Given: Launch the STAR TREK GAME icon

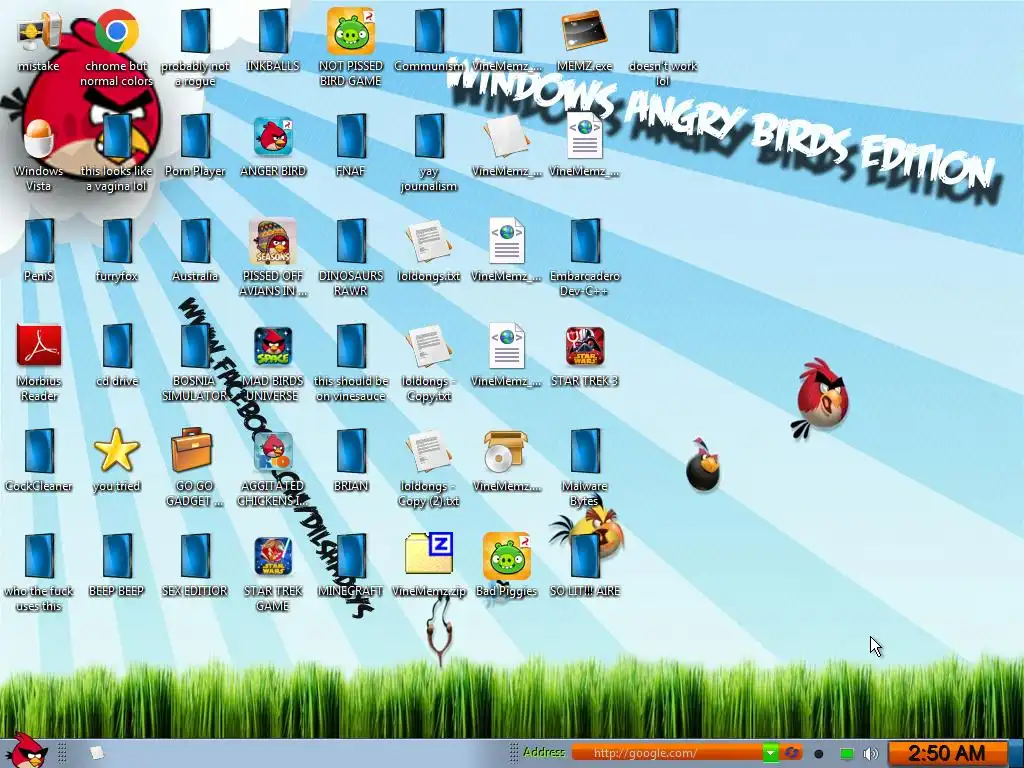Looking at the screenshot, I should 273,556.
